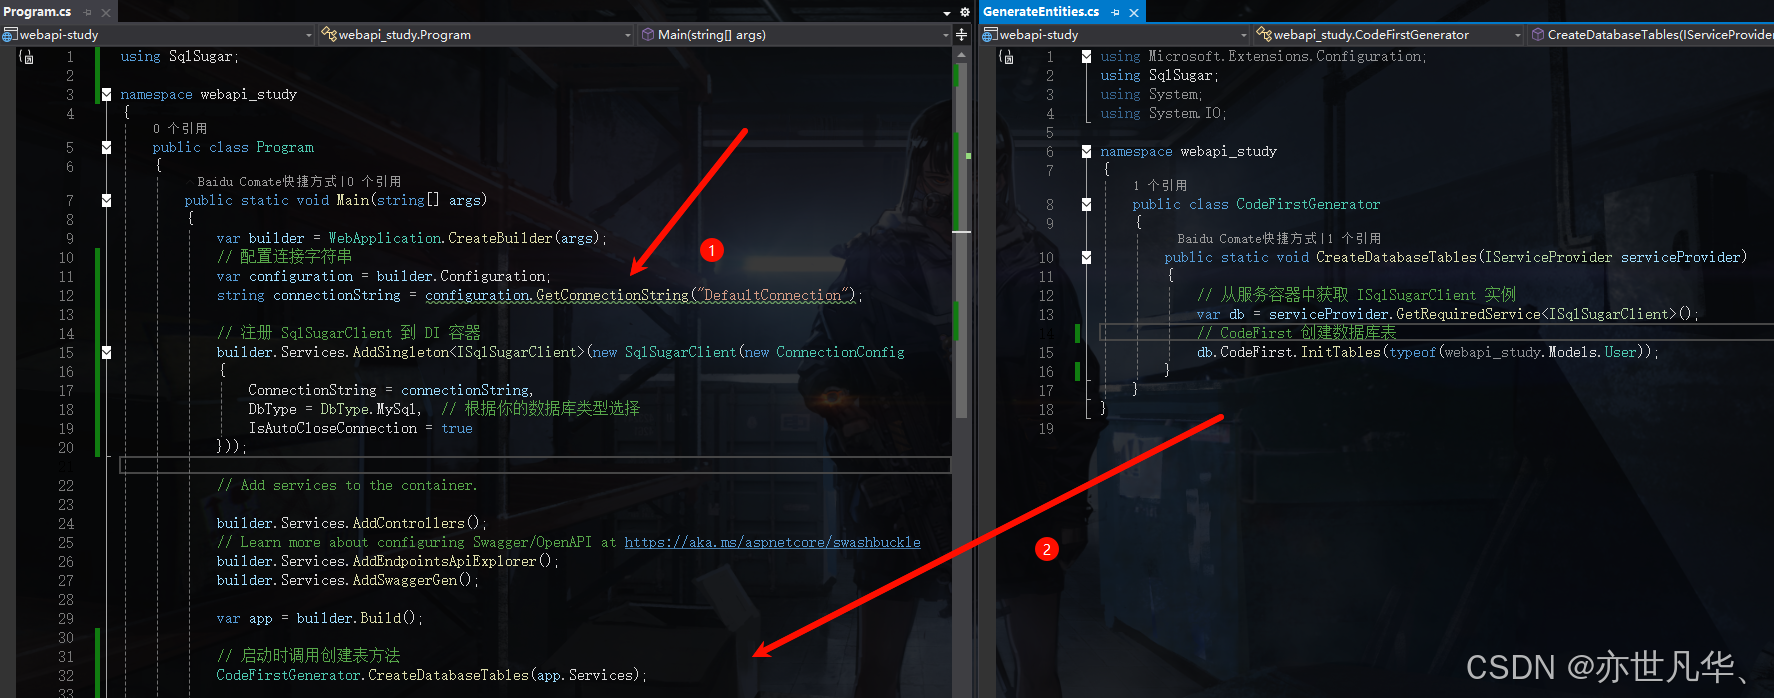Click Baidu Comate shortcut above CreateDatabaseTables
Screen dimensions: 1774x698
(x=1247, y=238)
